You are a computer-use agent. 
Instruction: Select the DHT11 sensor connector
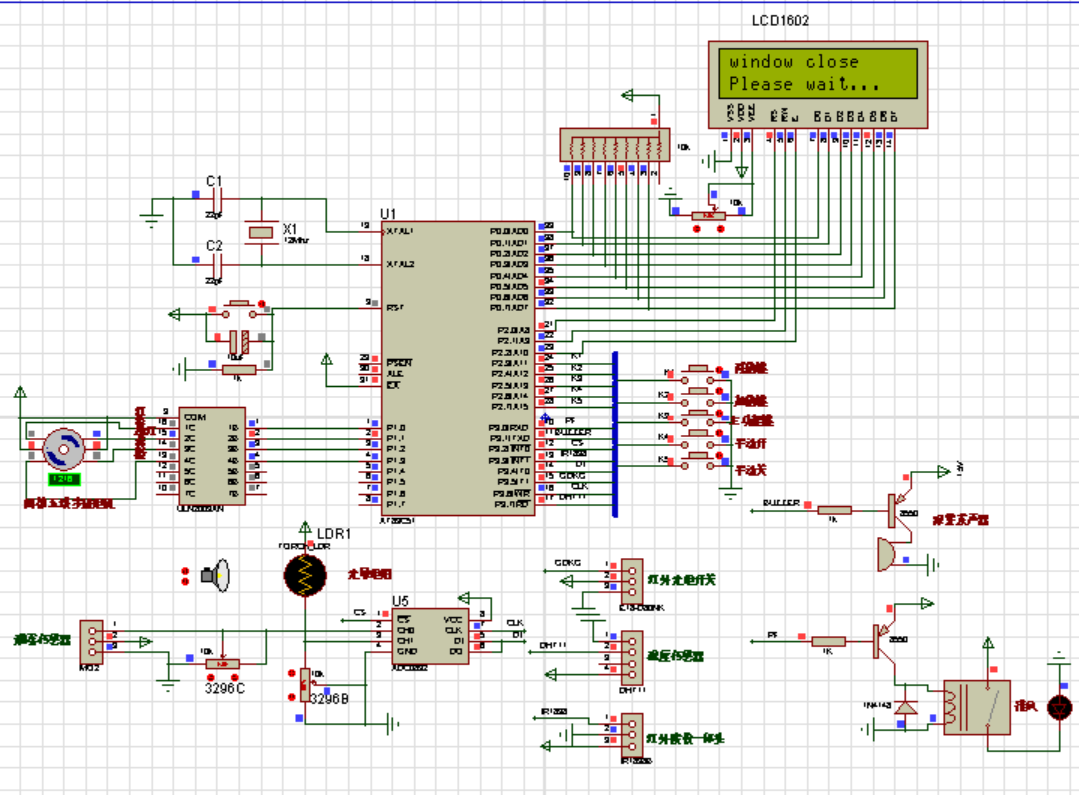632,658
